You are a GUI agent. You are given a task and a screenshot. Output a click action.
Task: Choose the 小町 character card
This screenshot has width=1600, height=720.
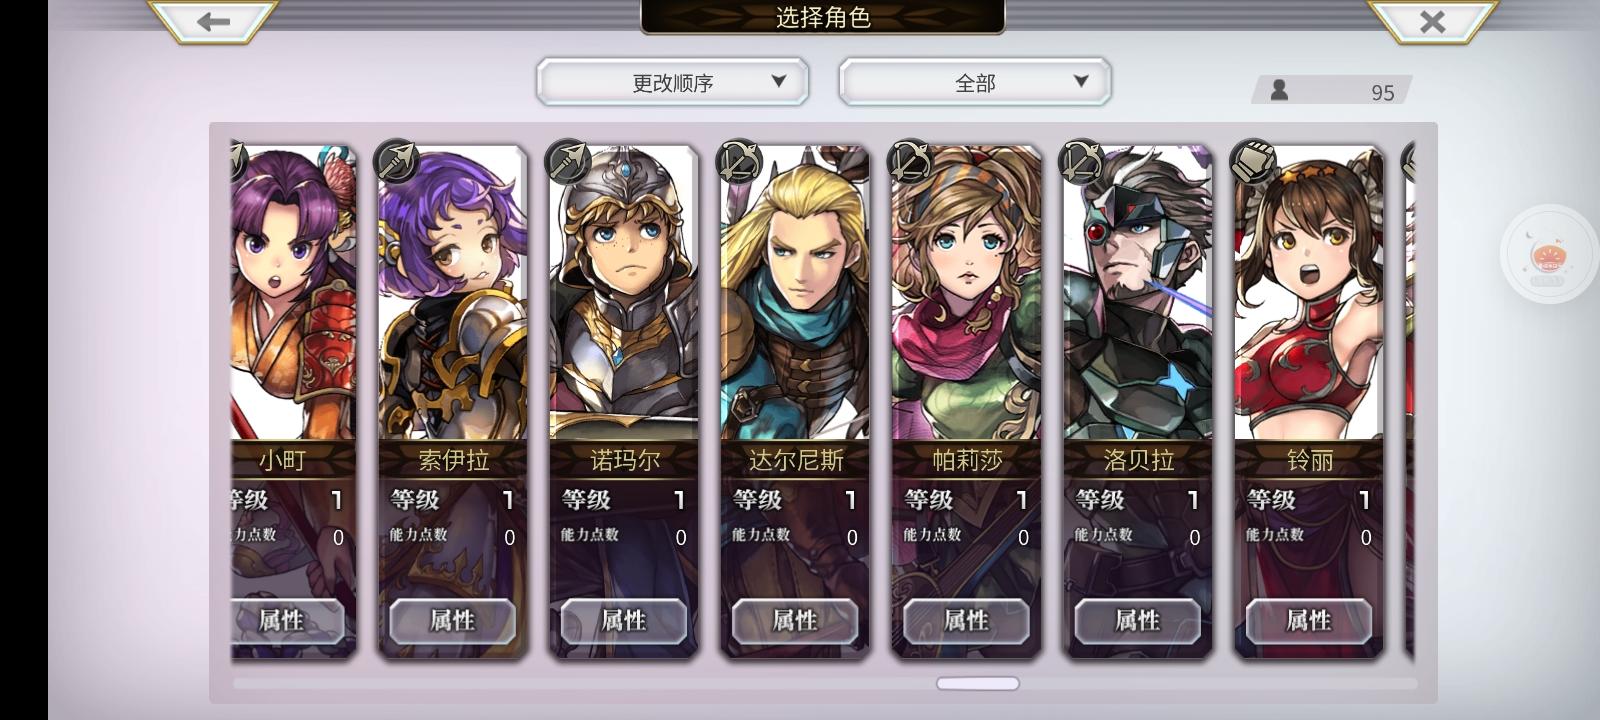coord(293,400)
